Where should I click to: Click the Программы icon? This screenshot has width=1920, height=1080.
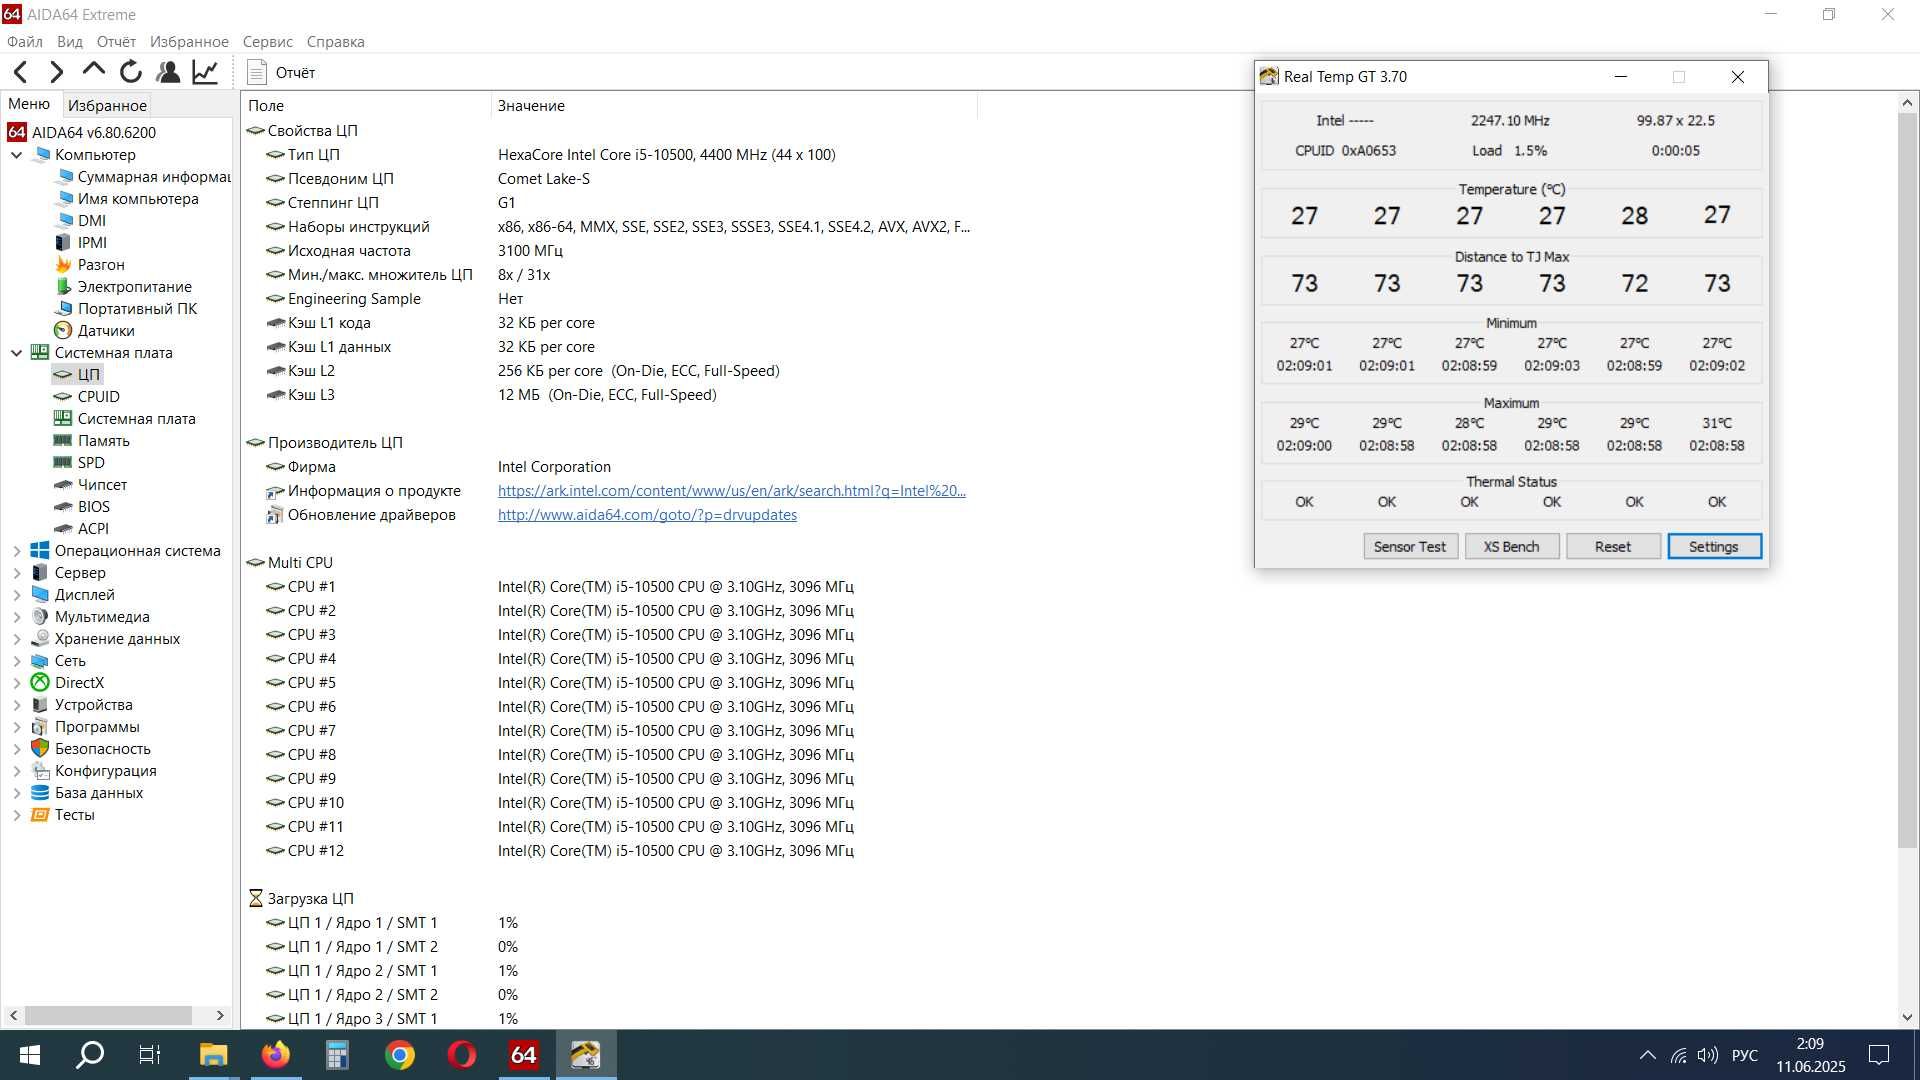tap(40, 727)
